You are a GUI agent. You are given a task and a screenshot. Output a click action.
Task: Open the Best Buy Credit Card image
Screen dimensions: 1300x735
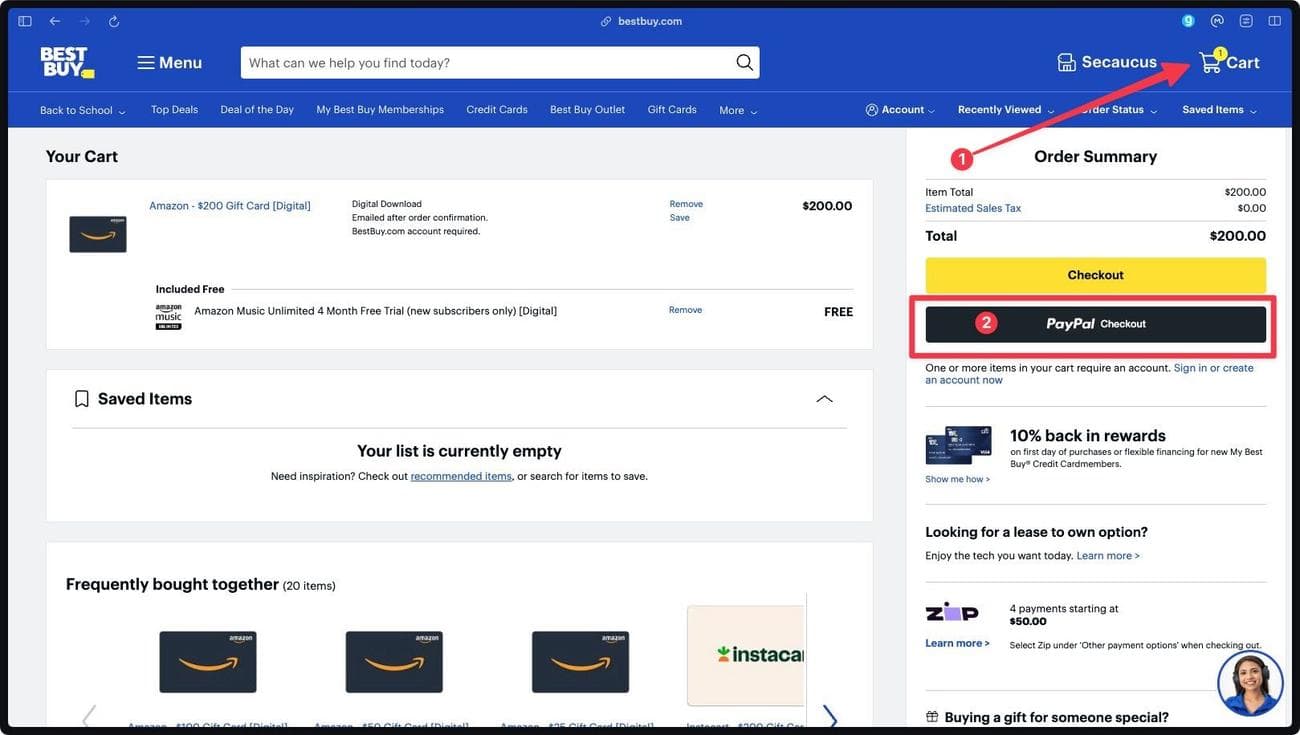[x=958, y=445]
